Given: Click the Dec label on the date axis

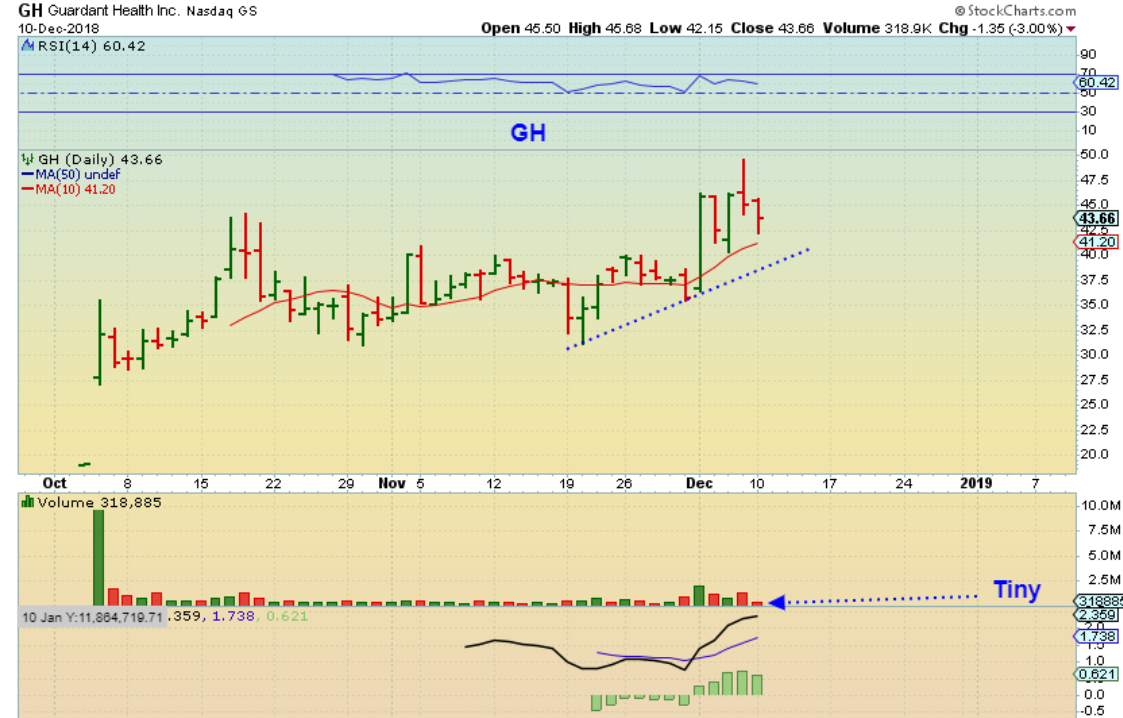Looking at the screenshot, I should (699, 483).
